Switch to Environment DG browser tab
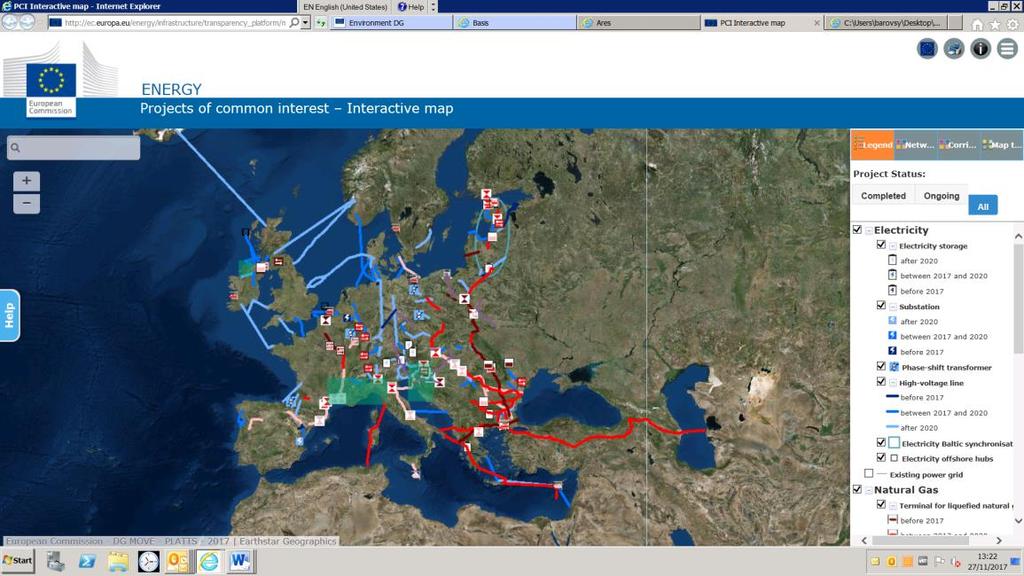This screenshot has width=1024, height=576. (x=391, y=23)
